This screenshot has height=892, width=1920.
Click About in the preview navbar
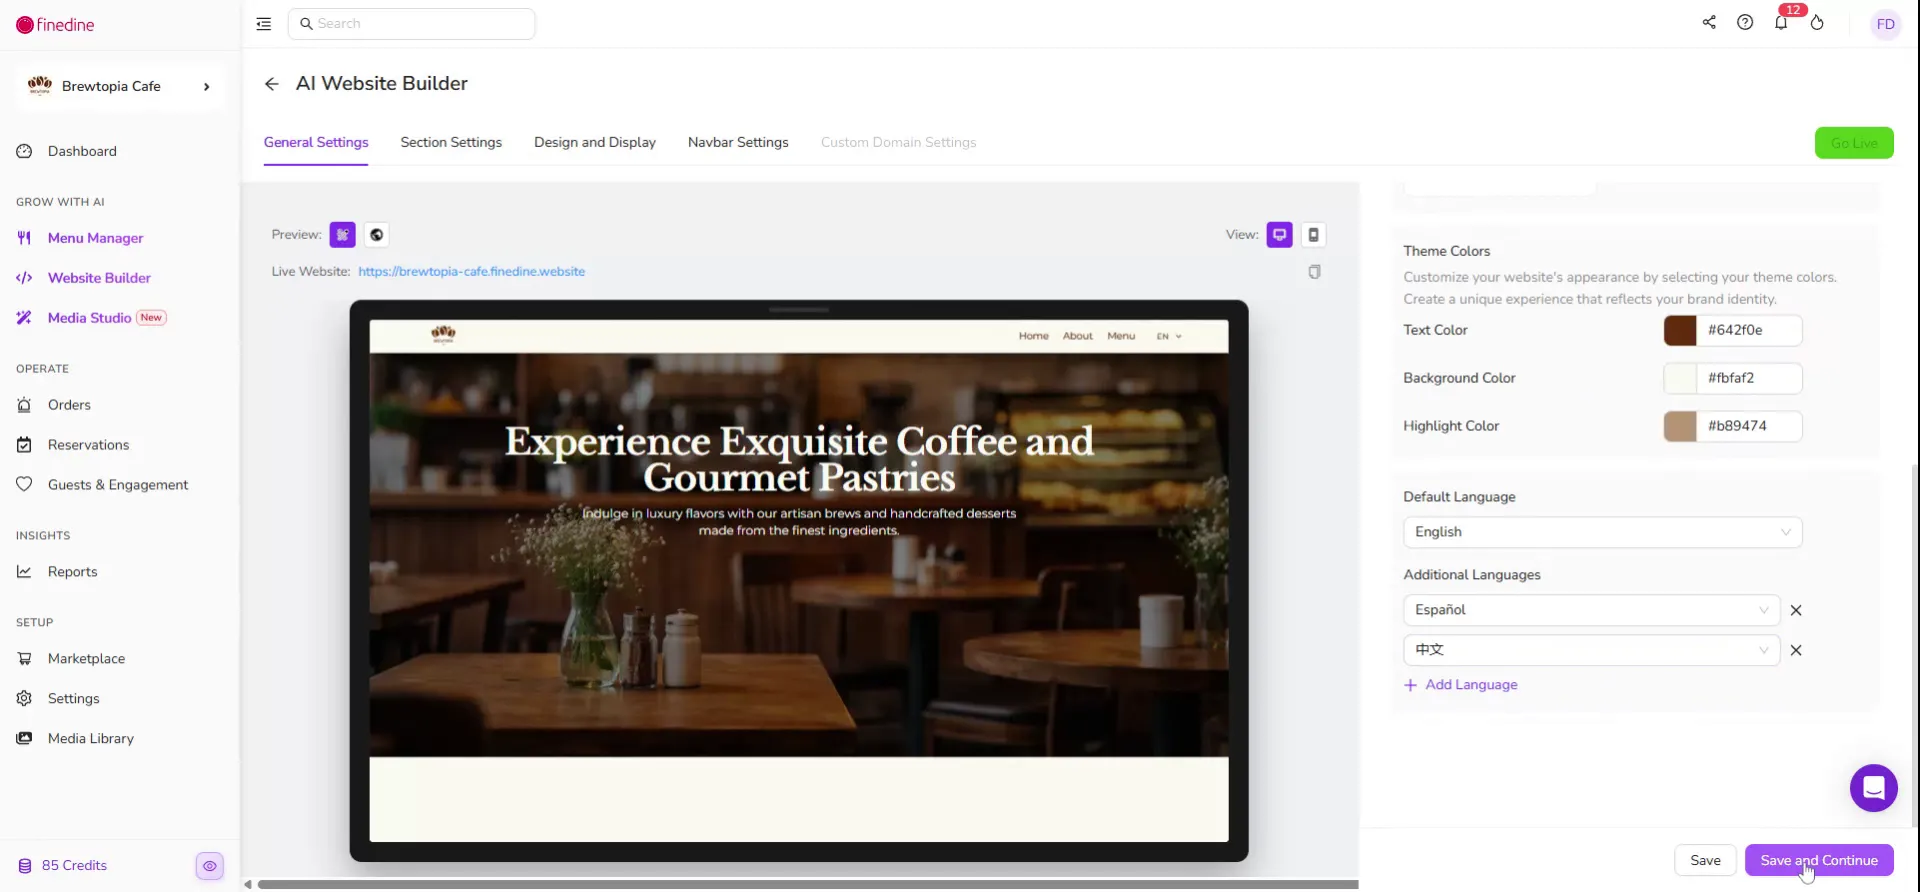(1077, 336)
